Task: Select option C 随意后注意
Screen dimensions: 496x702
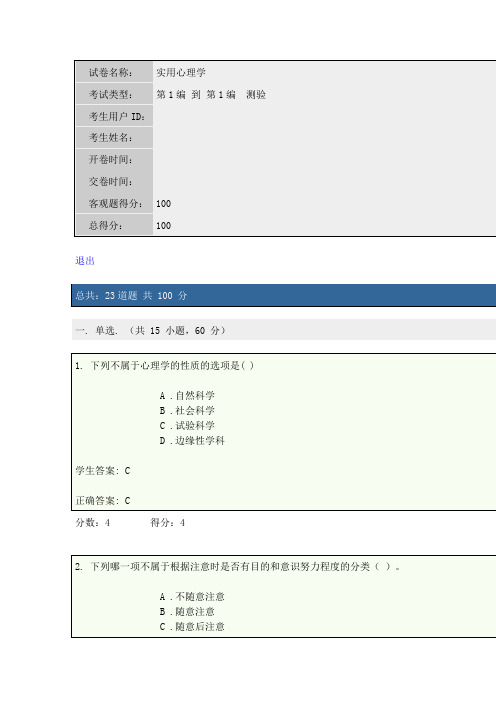Action: (192, 627)
